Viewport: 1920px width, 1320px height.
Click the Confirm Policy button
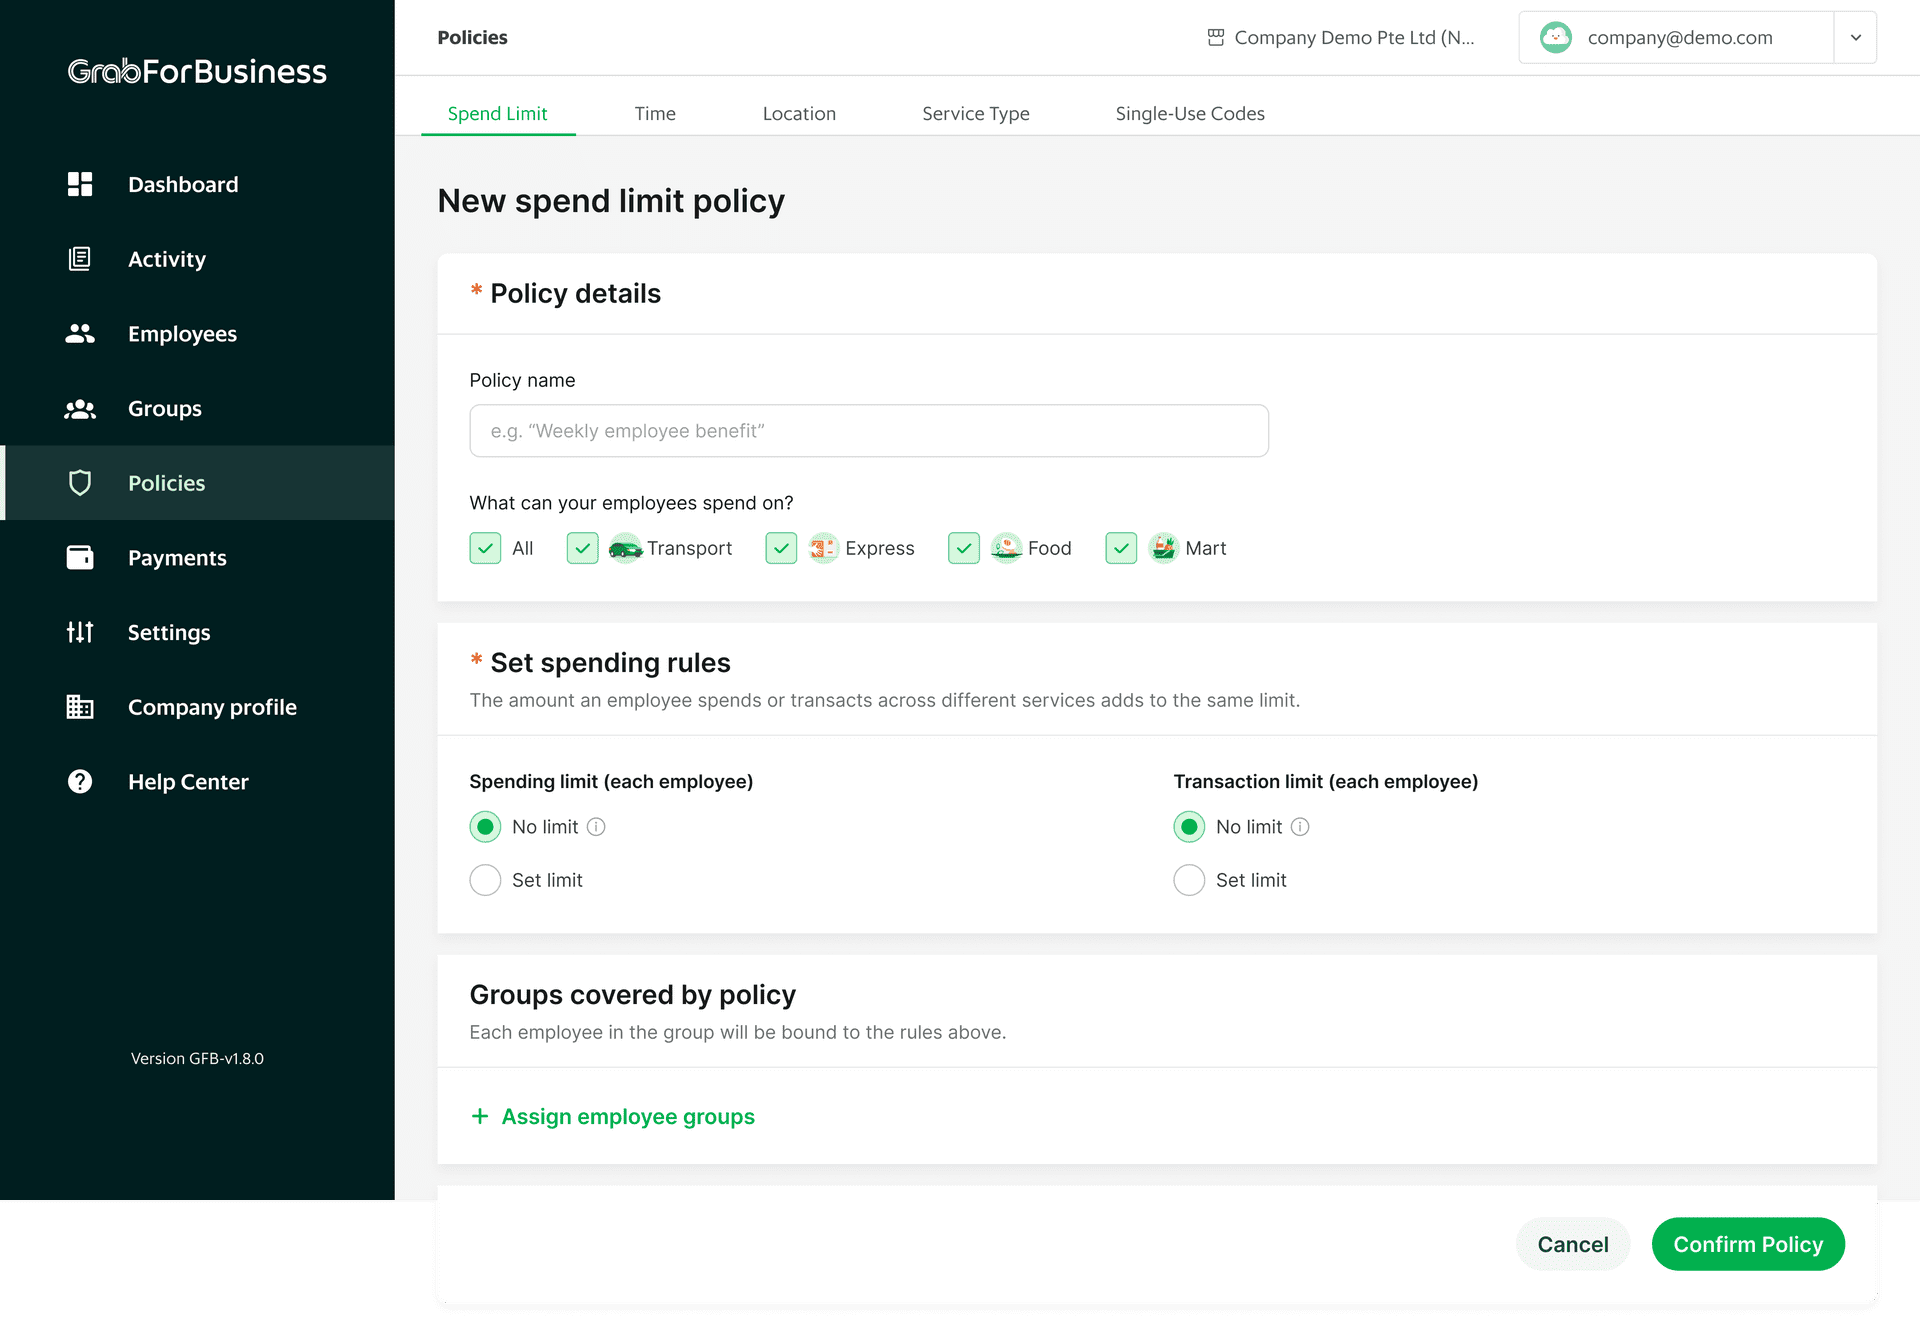click(x=1748, y=1244)
